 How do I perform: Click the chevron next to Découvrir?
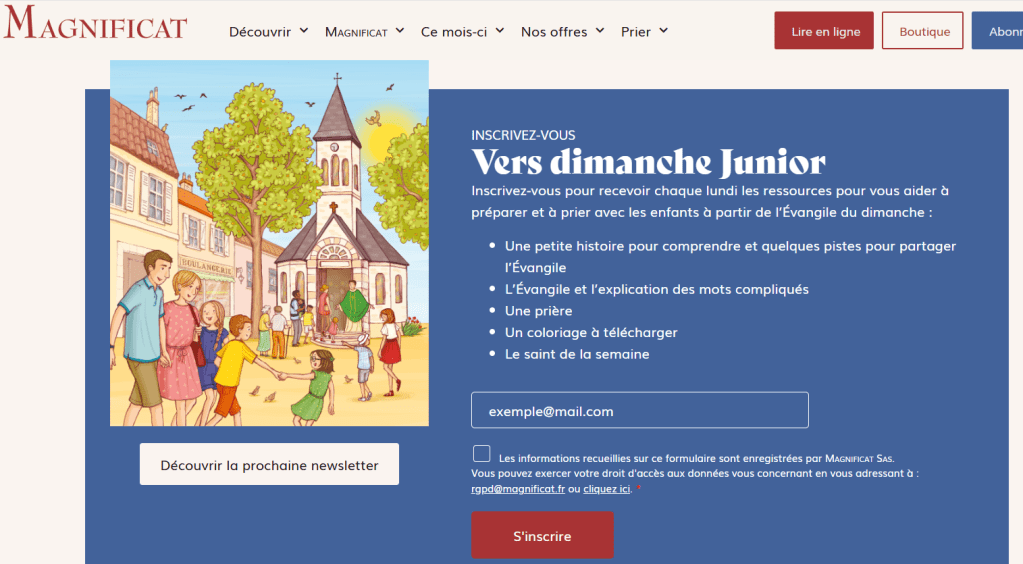304,31
